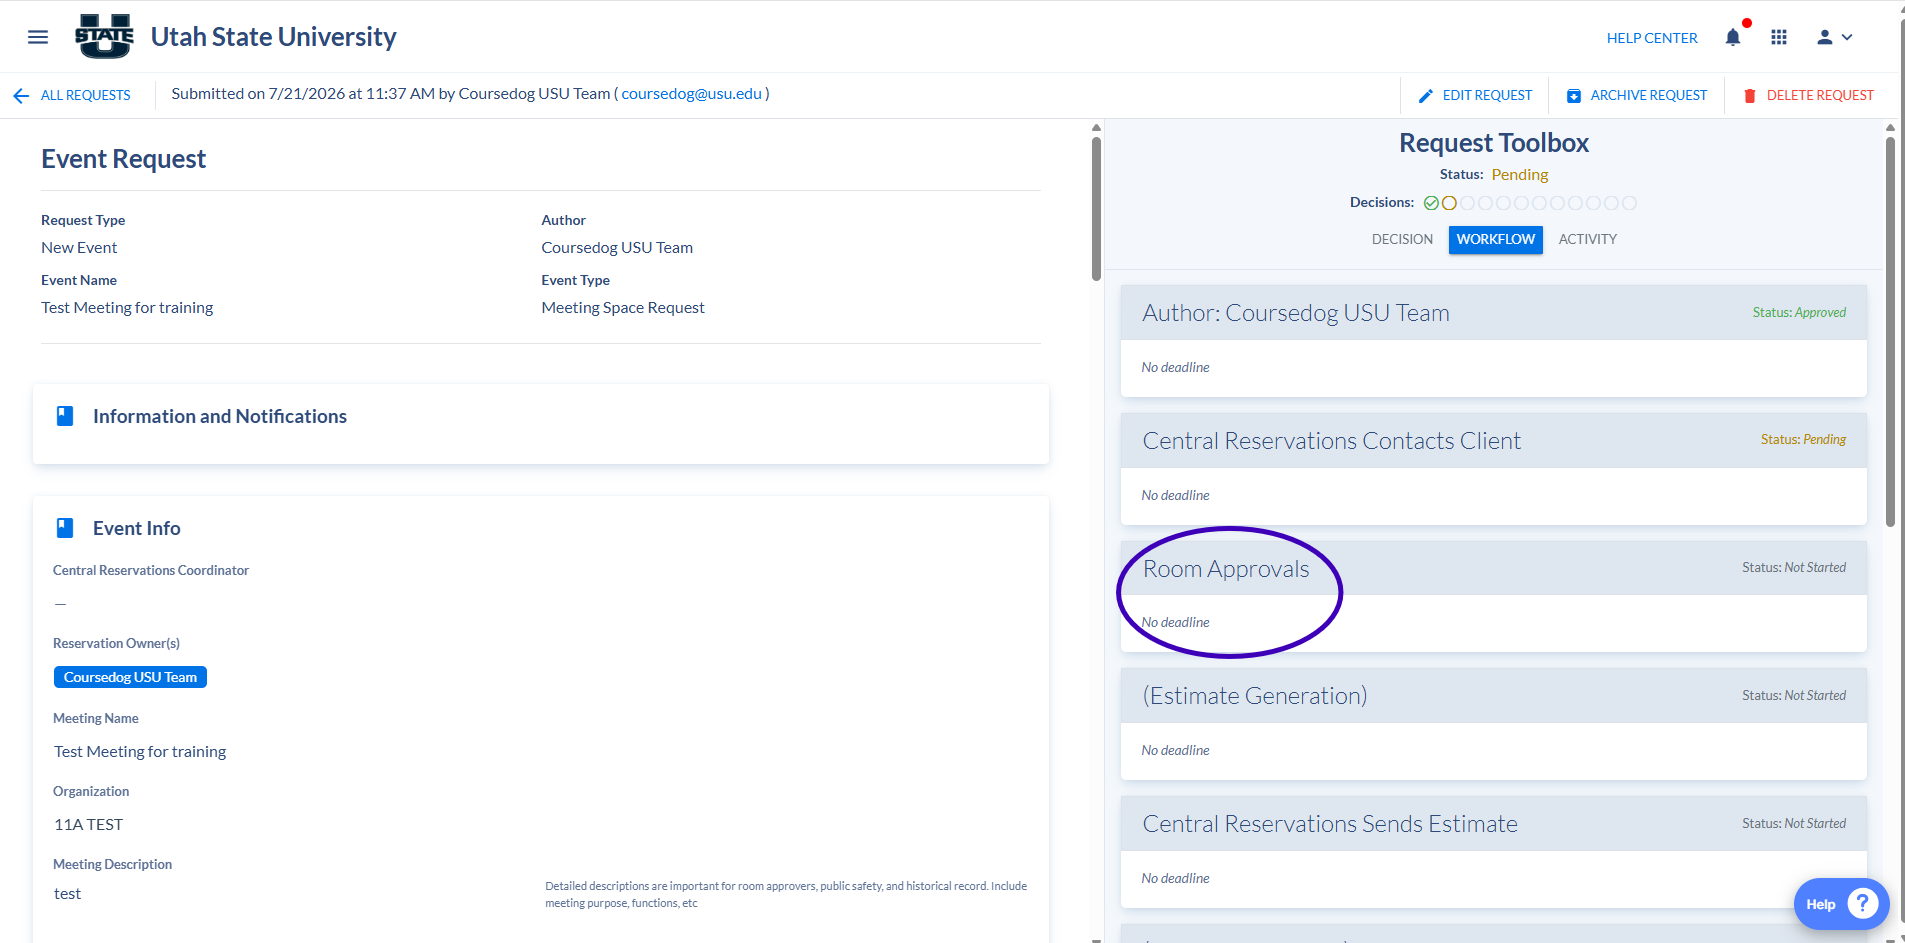Screen dimensions: 1905x943
Task: Click 'Test Meeting for training' under Meeting Name
Action: (x=140, y=752)
